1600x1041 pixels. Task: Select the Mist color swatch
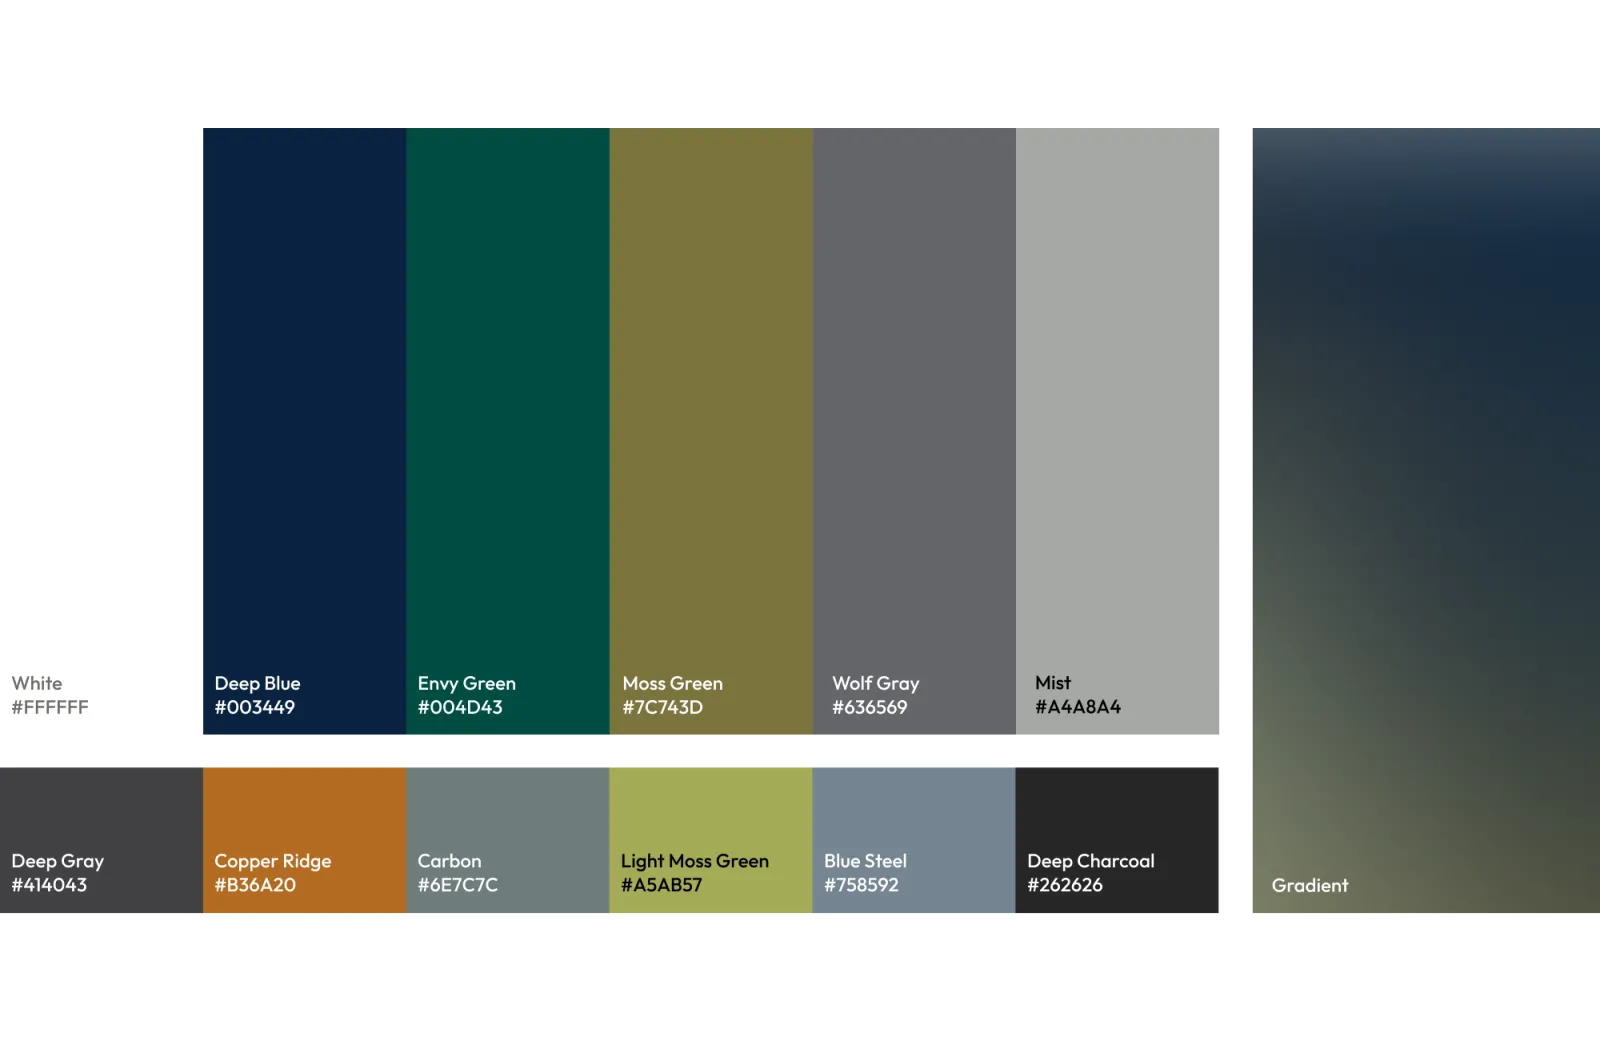[x=1120, y=400]
